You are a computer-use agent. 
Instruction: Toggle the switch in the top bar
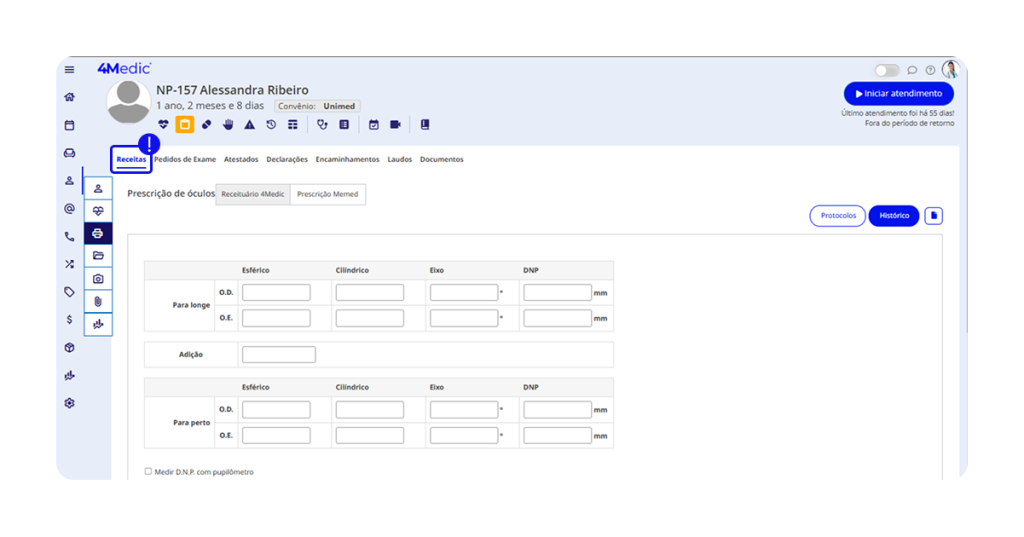[x=887, y=70]
